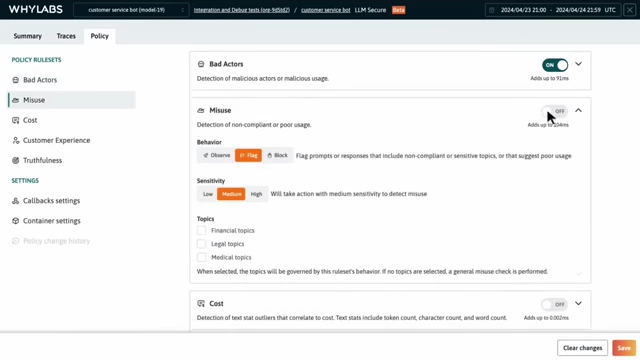Open the customer service bot model dropdown
640x360 pixels.
point(131,10)
